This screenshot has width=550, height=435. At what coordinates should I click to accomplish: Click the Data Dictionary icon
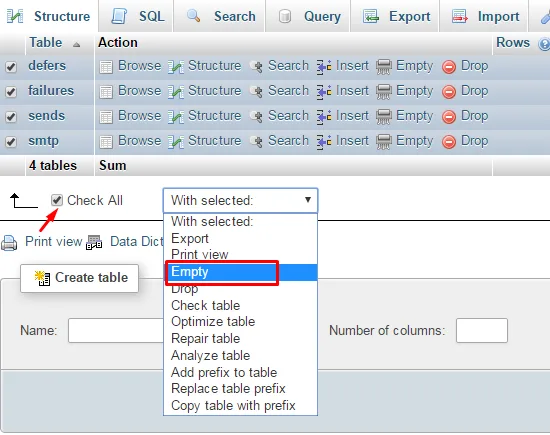coord(94,242)
